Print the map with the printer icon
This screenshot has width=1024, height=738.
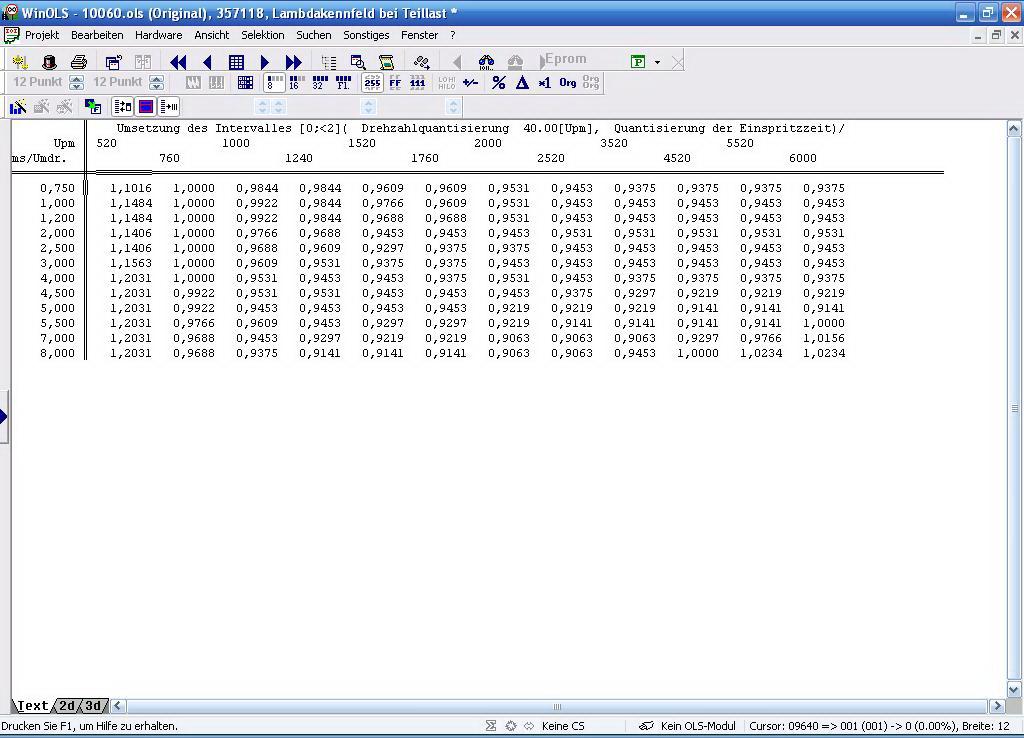point(79,62)
